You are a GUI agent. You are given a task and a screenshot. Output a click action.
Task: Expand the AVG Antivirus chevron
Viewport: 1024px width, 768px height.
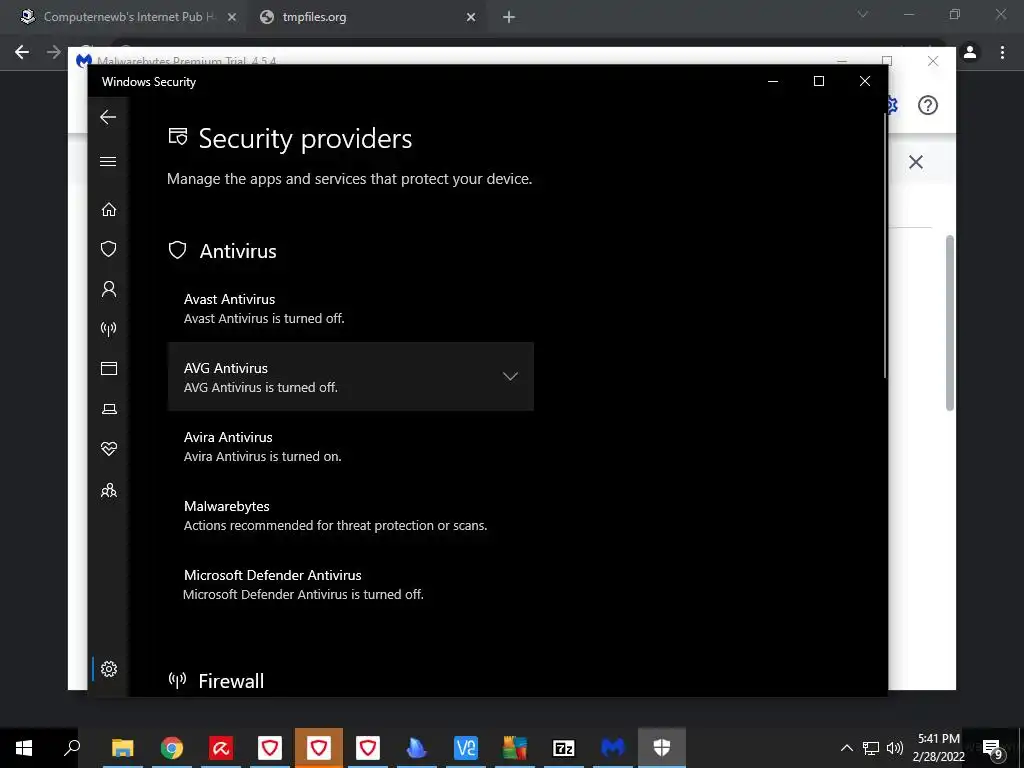(x=510, y=376)
